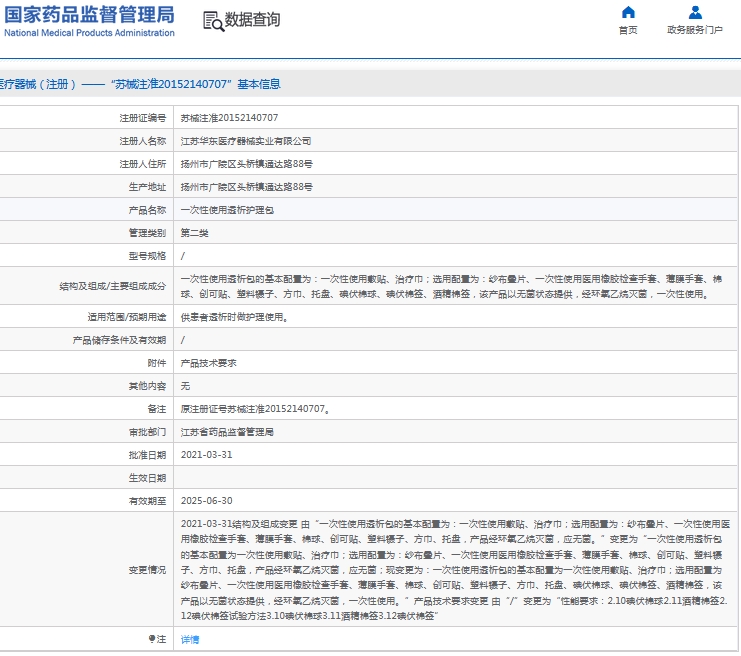
Task: Click the 变更情况 label
Action: pos(147,570)
